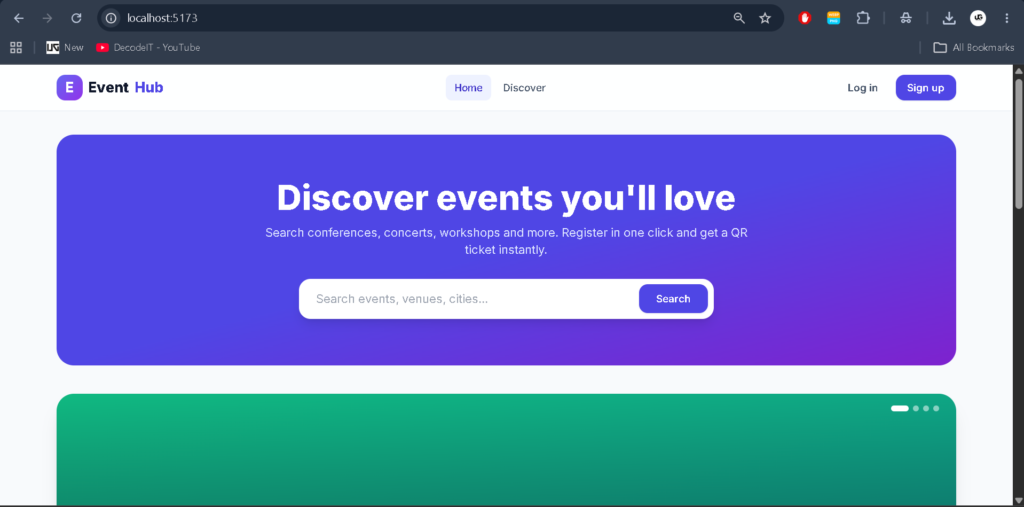Click the scrollbar down arrow
The width and height of the screenshot is (1024, 507).
click(x=1018, y=500)
